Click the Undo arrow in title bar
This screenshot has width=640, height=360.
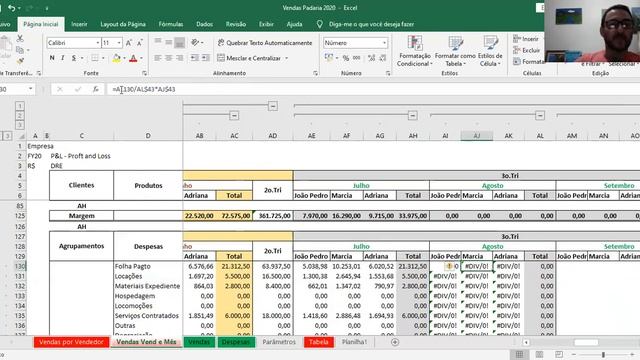(x=12, y=8)
